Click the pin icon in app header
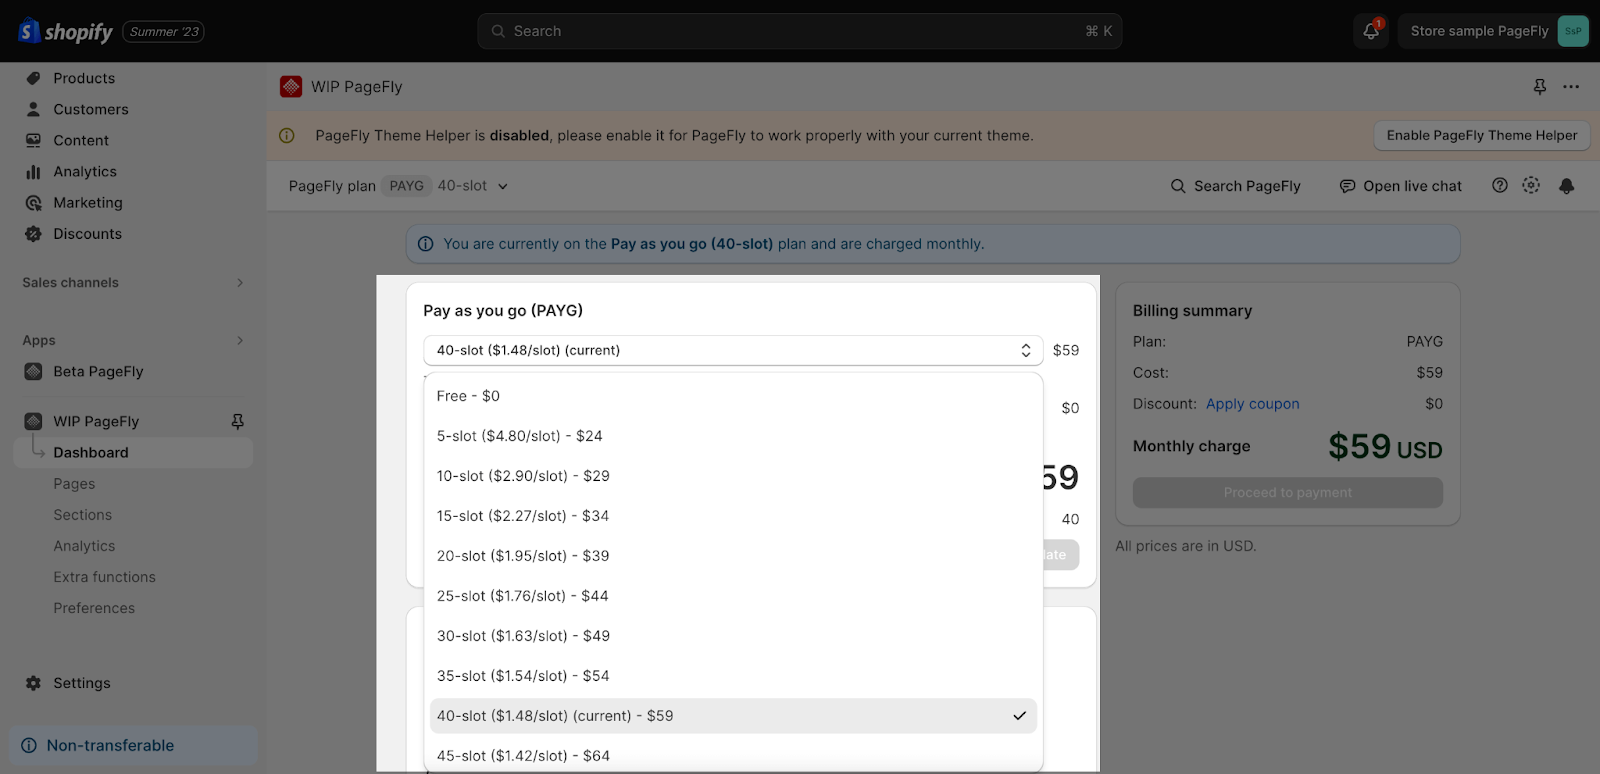 1540,87
